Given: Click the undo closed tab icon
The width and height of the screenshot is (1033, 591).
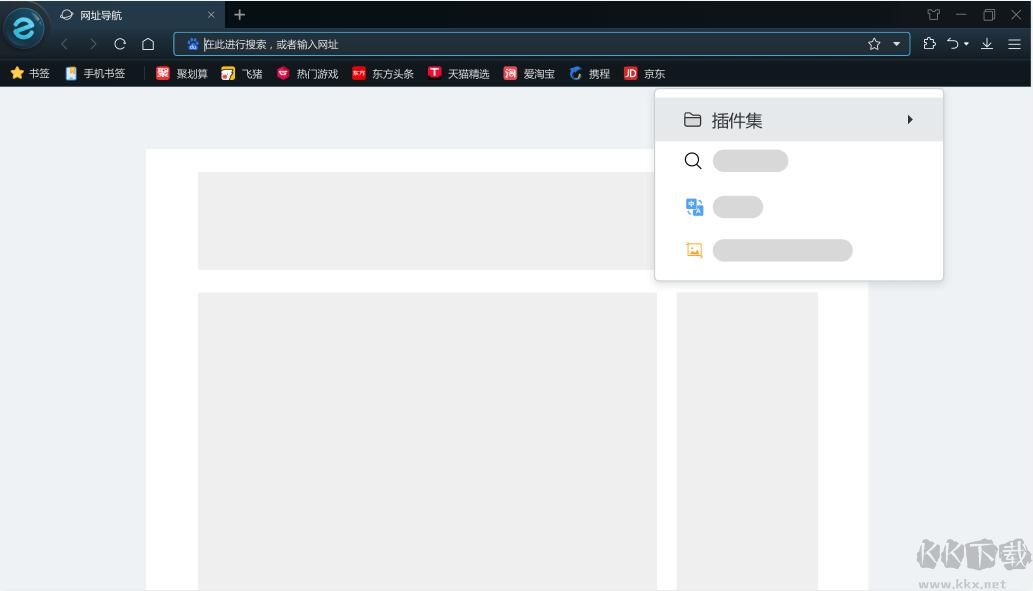Looking at the screenshot, I should point(953,43).
